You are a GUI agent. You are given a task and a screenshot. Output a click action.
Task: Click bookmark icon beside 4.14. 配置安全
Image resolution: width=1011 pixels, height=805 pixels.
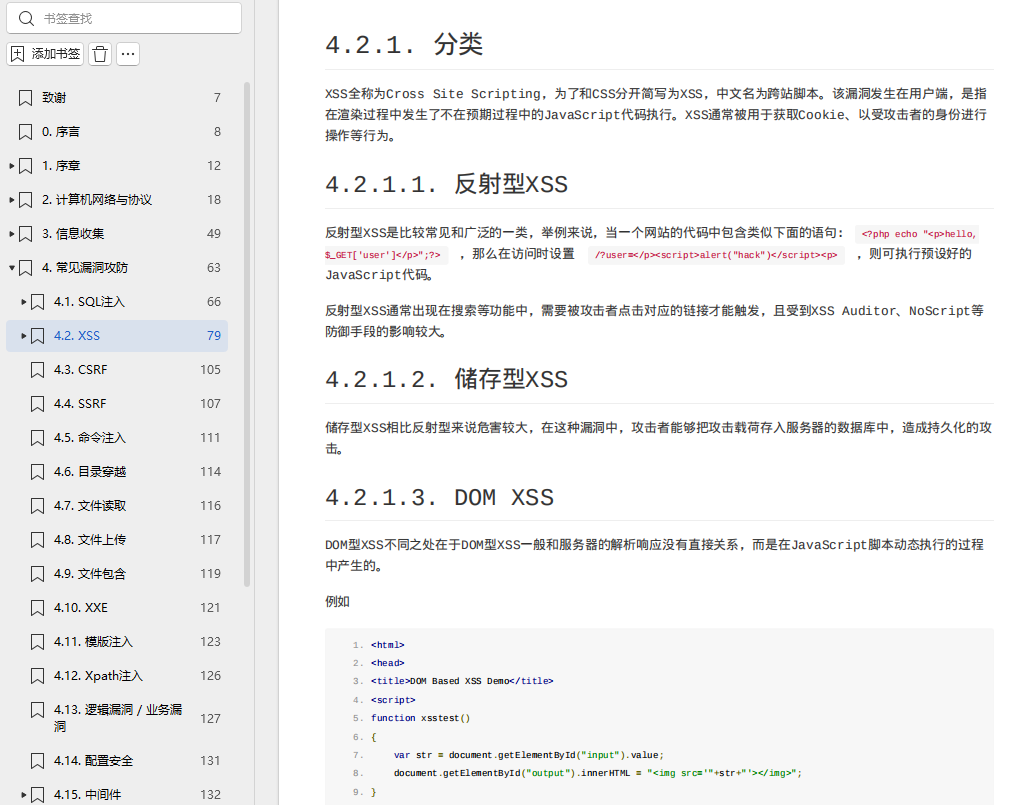coord(37,761)
